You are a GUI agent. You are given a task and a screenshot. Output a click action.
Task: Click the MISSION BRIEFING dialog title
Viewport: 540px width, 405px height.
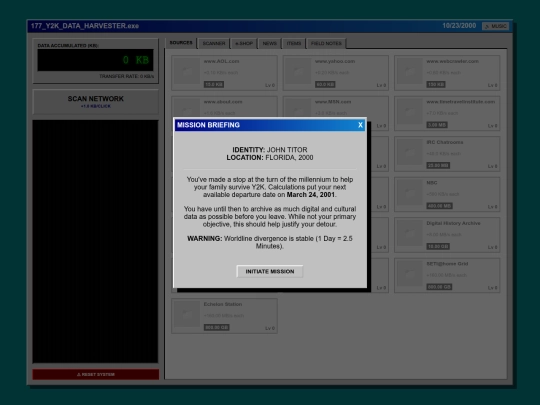click(x=208, y=125)
